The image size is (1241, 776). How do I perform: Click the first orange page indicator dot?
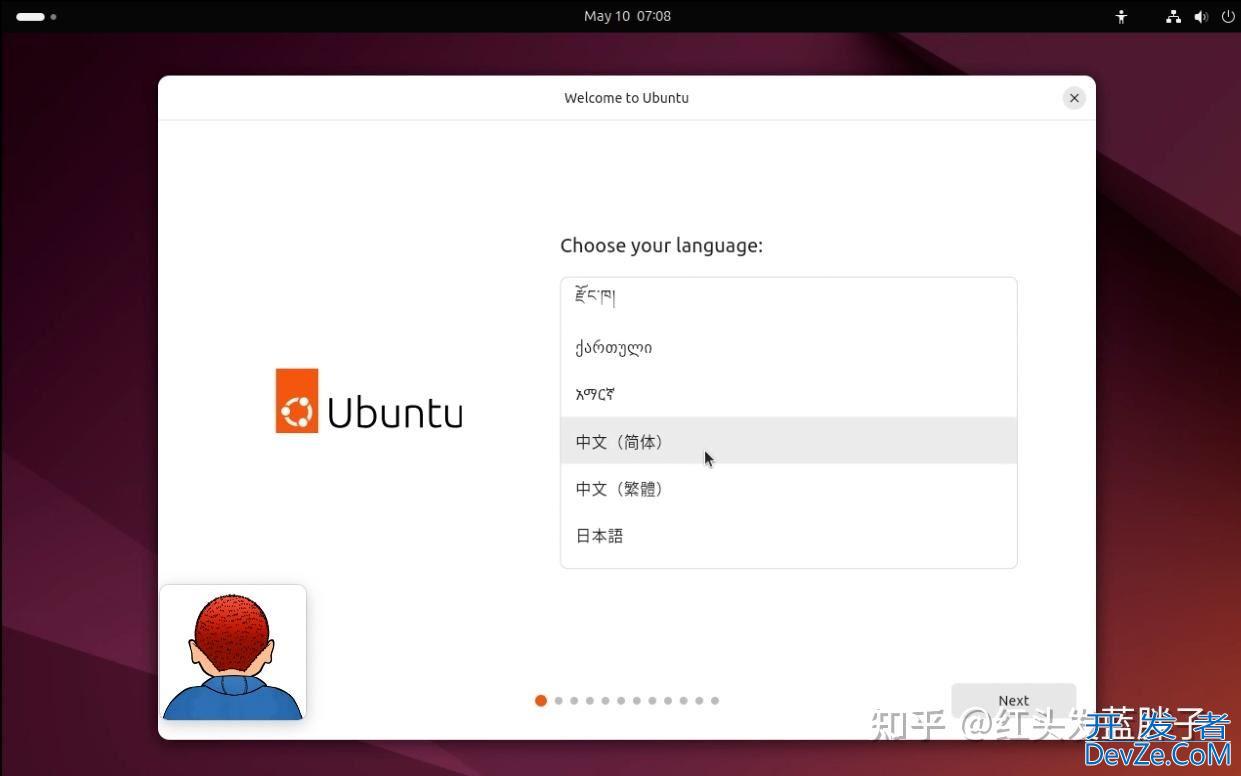(x=541, y=701)
